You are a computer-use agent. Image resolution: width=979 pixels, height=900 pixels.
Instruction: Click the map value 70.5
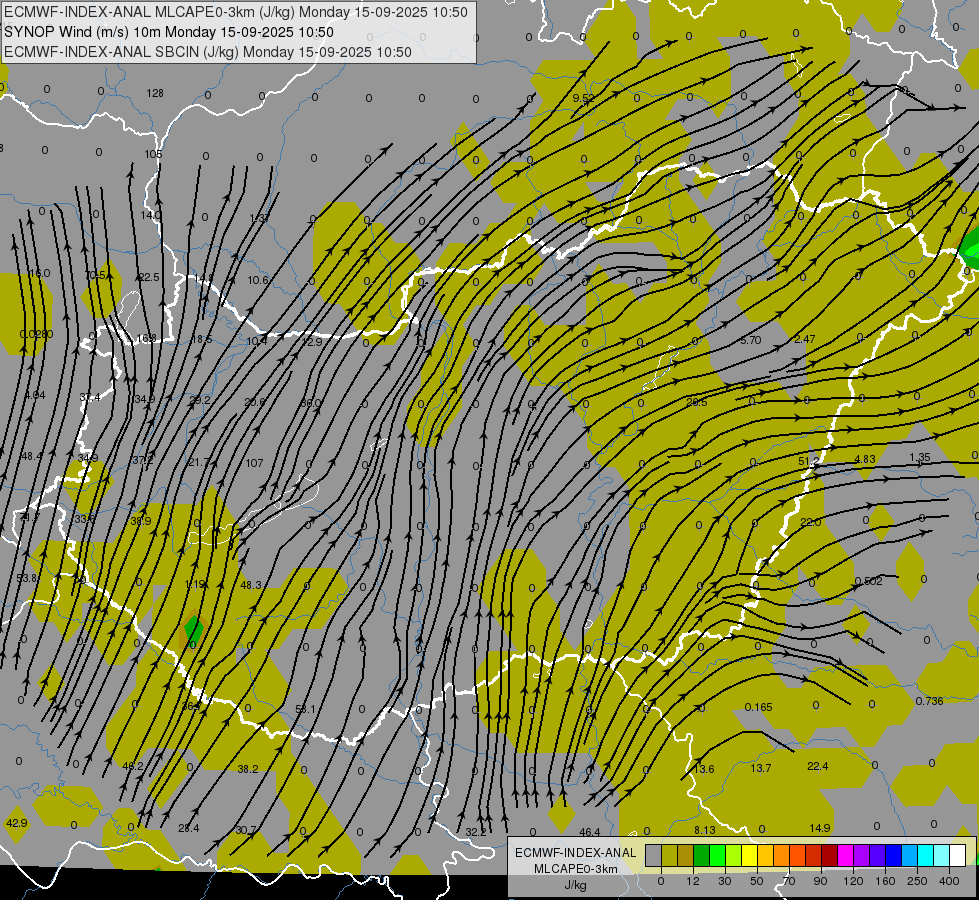(x=95, y=275)
